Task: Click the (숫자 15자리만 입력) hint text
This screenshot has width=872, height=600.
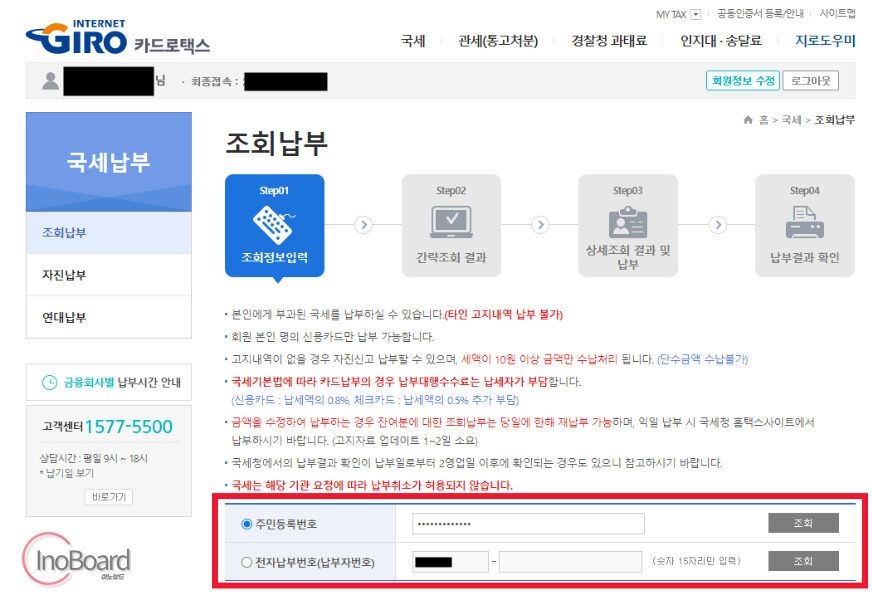Action: [696, 561]
